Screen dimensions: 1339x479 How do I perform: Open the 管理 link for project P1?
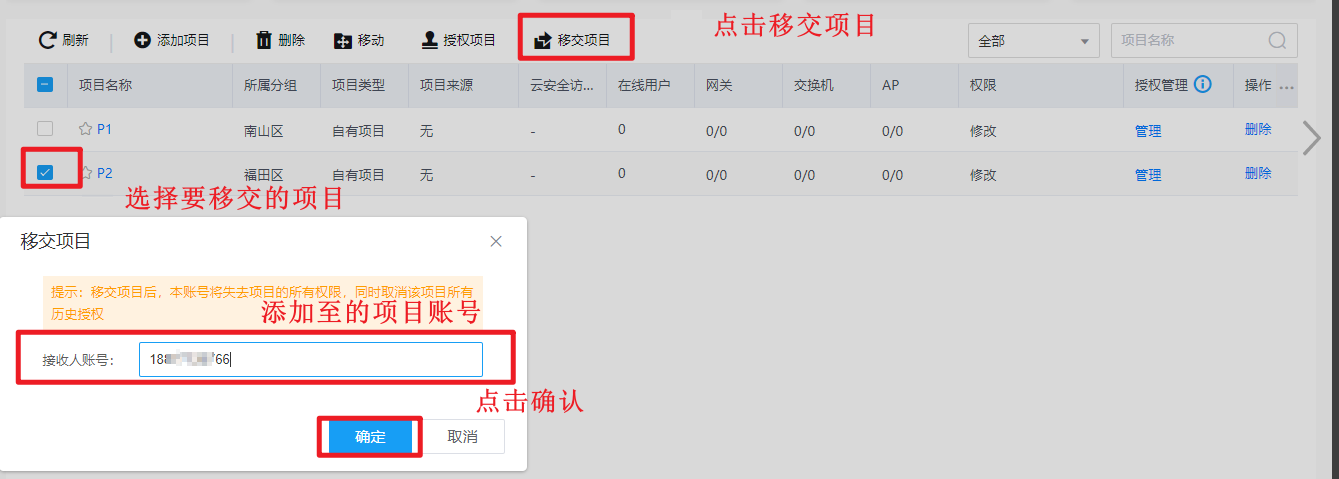pos(1148,131)
